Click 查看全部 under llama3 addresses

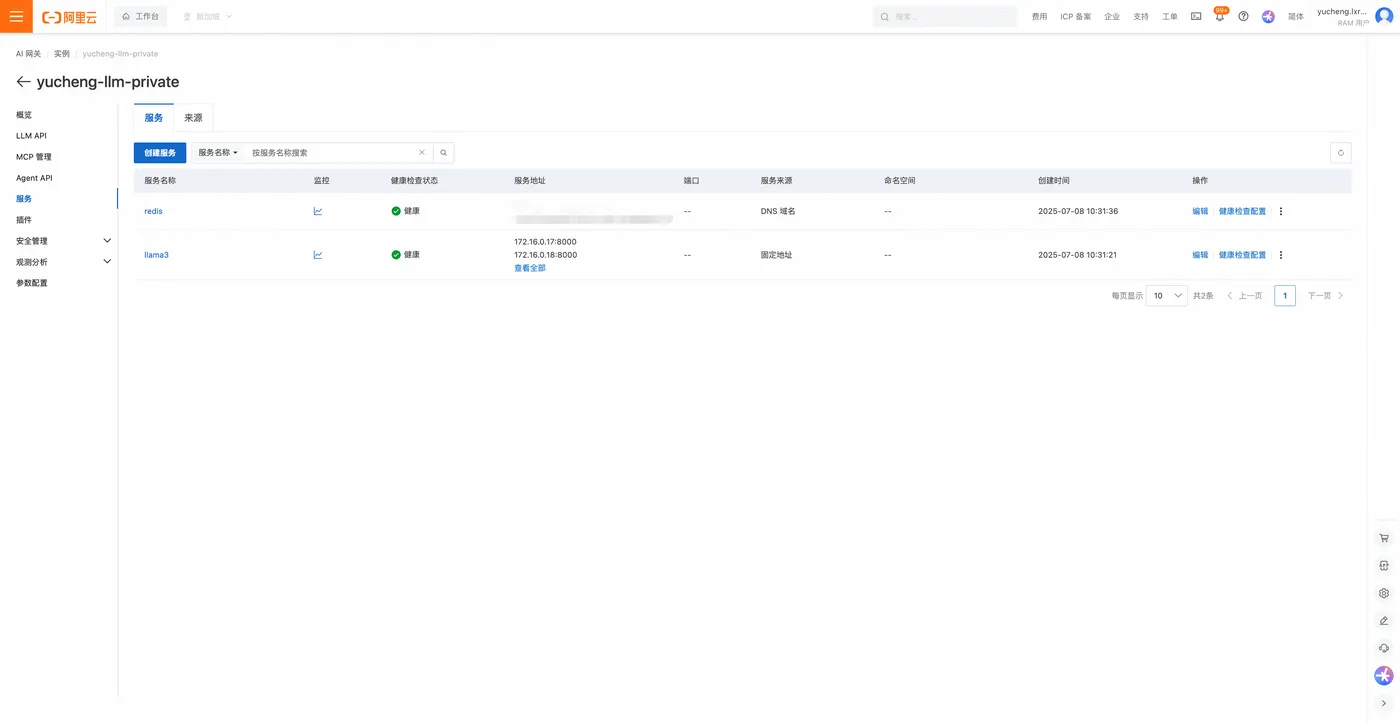[x=530, y=268]
